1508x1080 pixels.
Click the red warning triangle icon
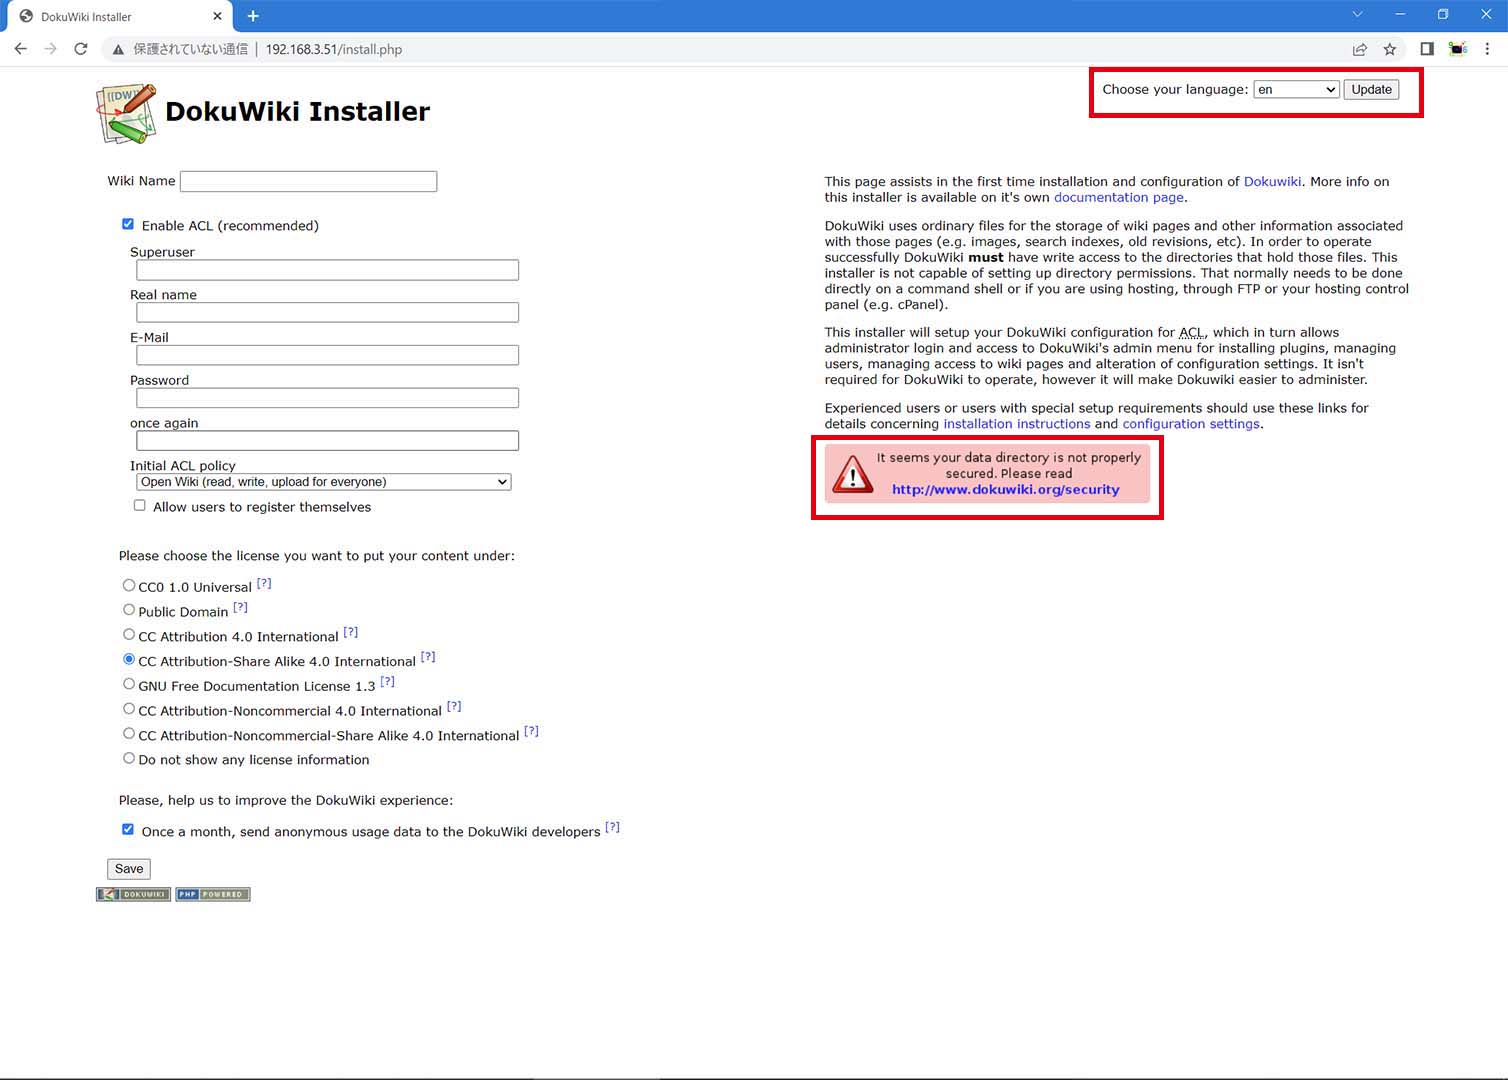pyautogui.click(x=853, y=474)
